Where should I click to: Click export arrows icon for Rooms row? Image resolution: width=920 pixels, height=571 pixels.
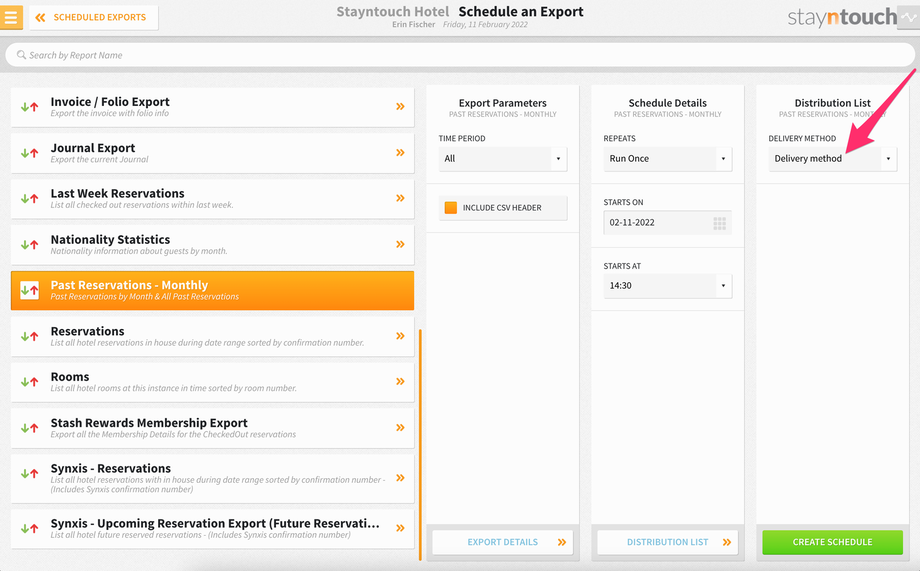pos(29,382)
